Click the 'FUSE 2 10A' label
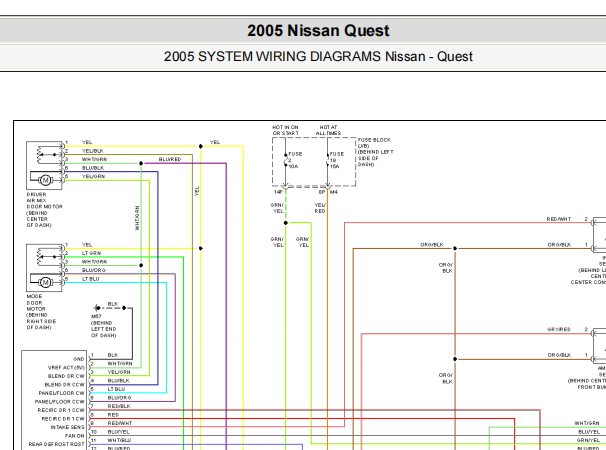Screen dimensions: 606x450 coord(295,160)
